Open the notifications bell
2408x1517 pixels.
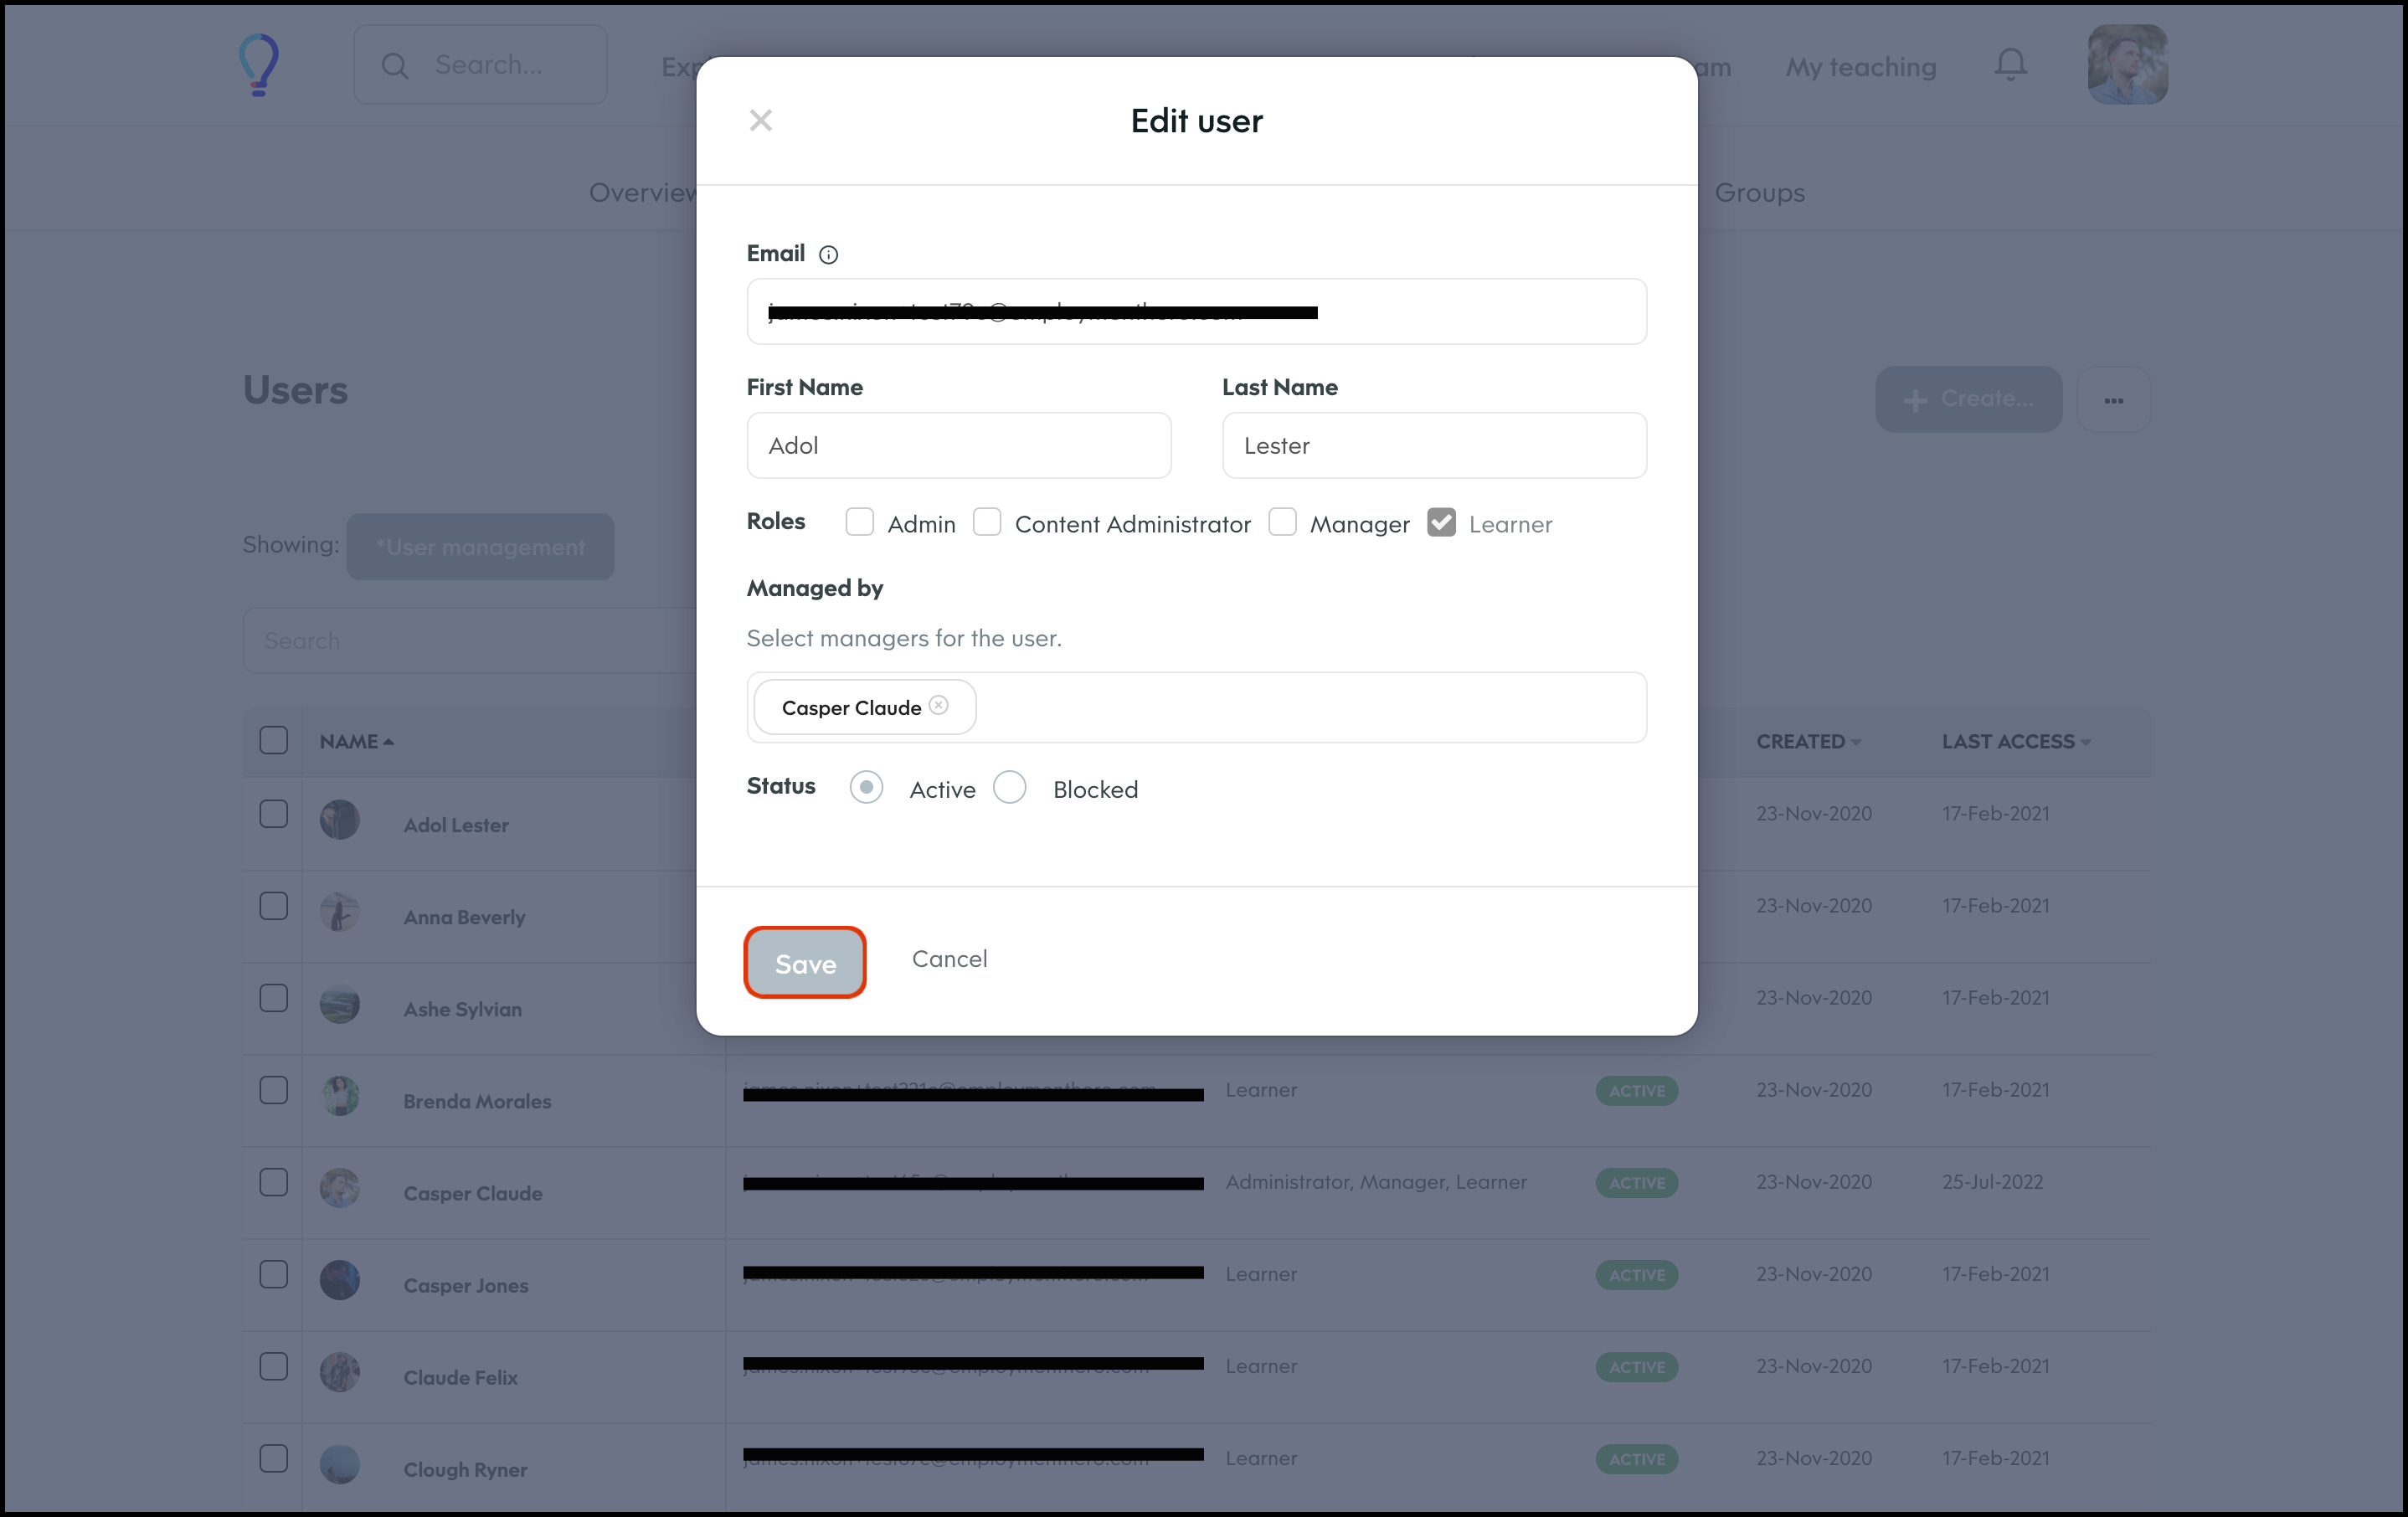2010,65
